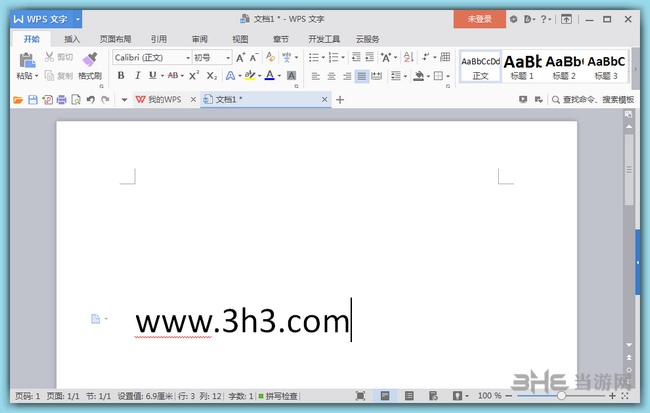This screenshot has height=413, width=650.
Task: Open the Calibri font name dropdown
Action: (x=188, y=58)
